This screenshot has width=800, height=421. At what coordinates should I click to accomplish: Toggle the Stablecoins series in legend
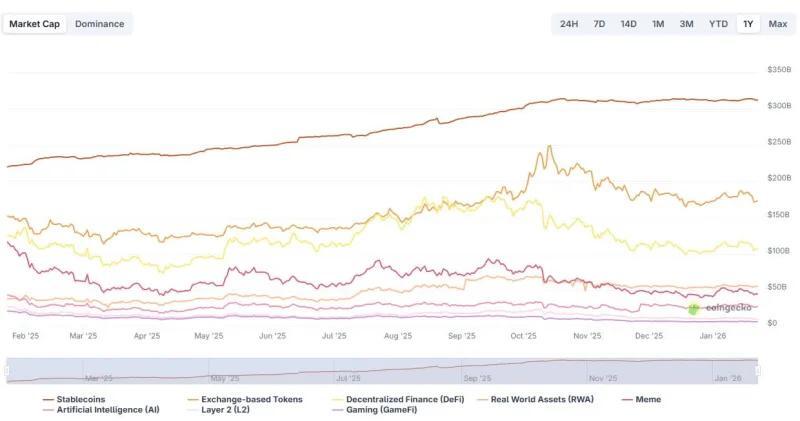[x=82, y=399]
